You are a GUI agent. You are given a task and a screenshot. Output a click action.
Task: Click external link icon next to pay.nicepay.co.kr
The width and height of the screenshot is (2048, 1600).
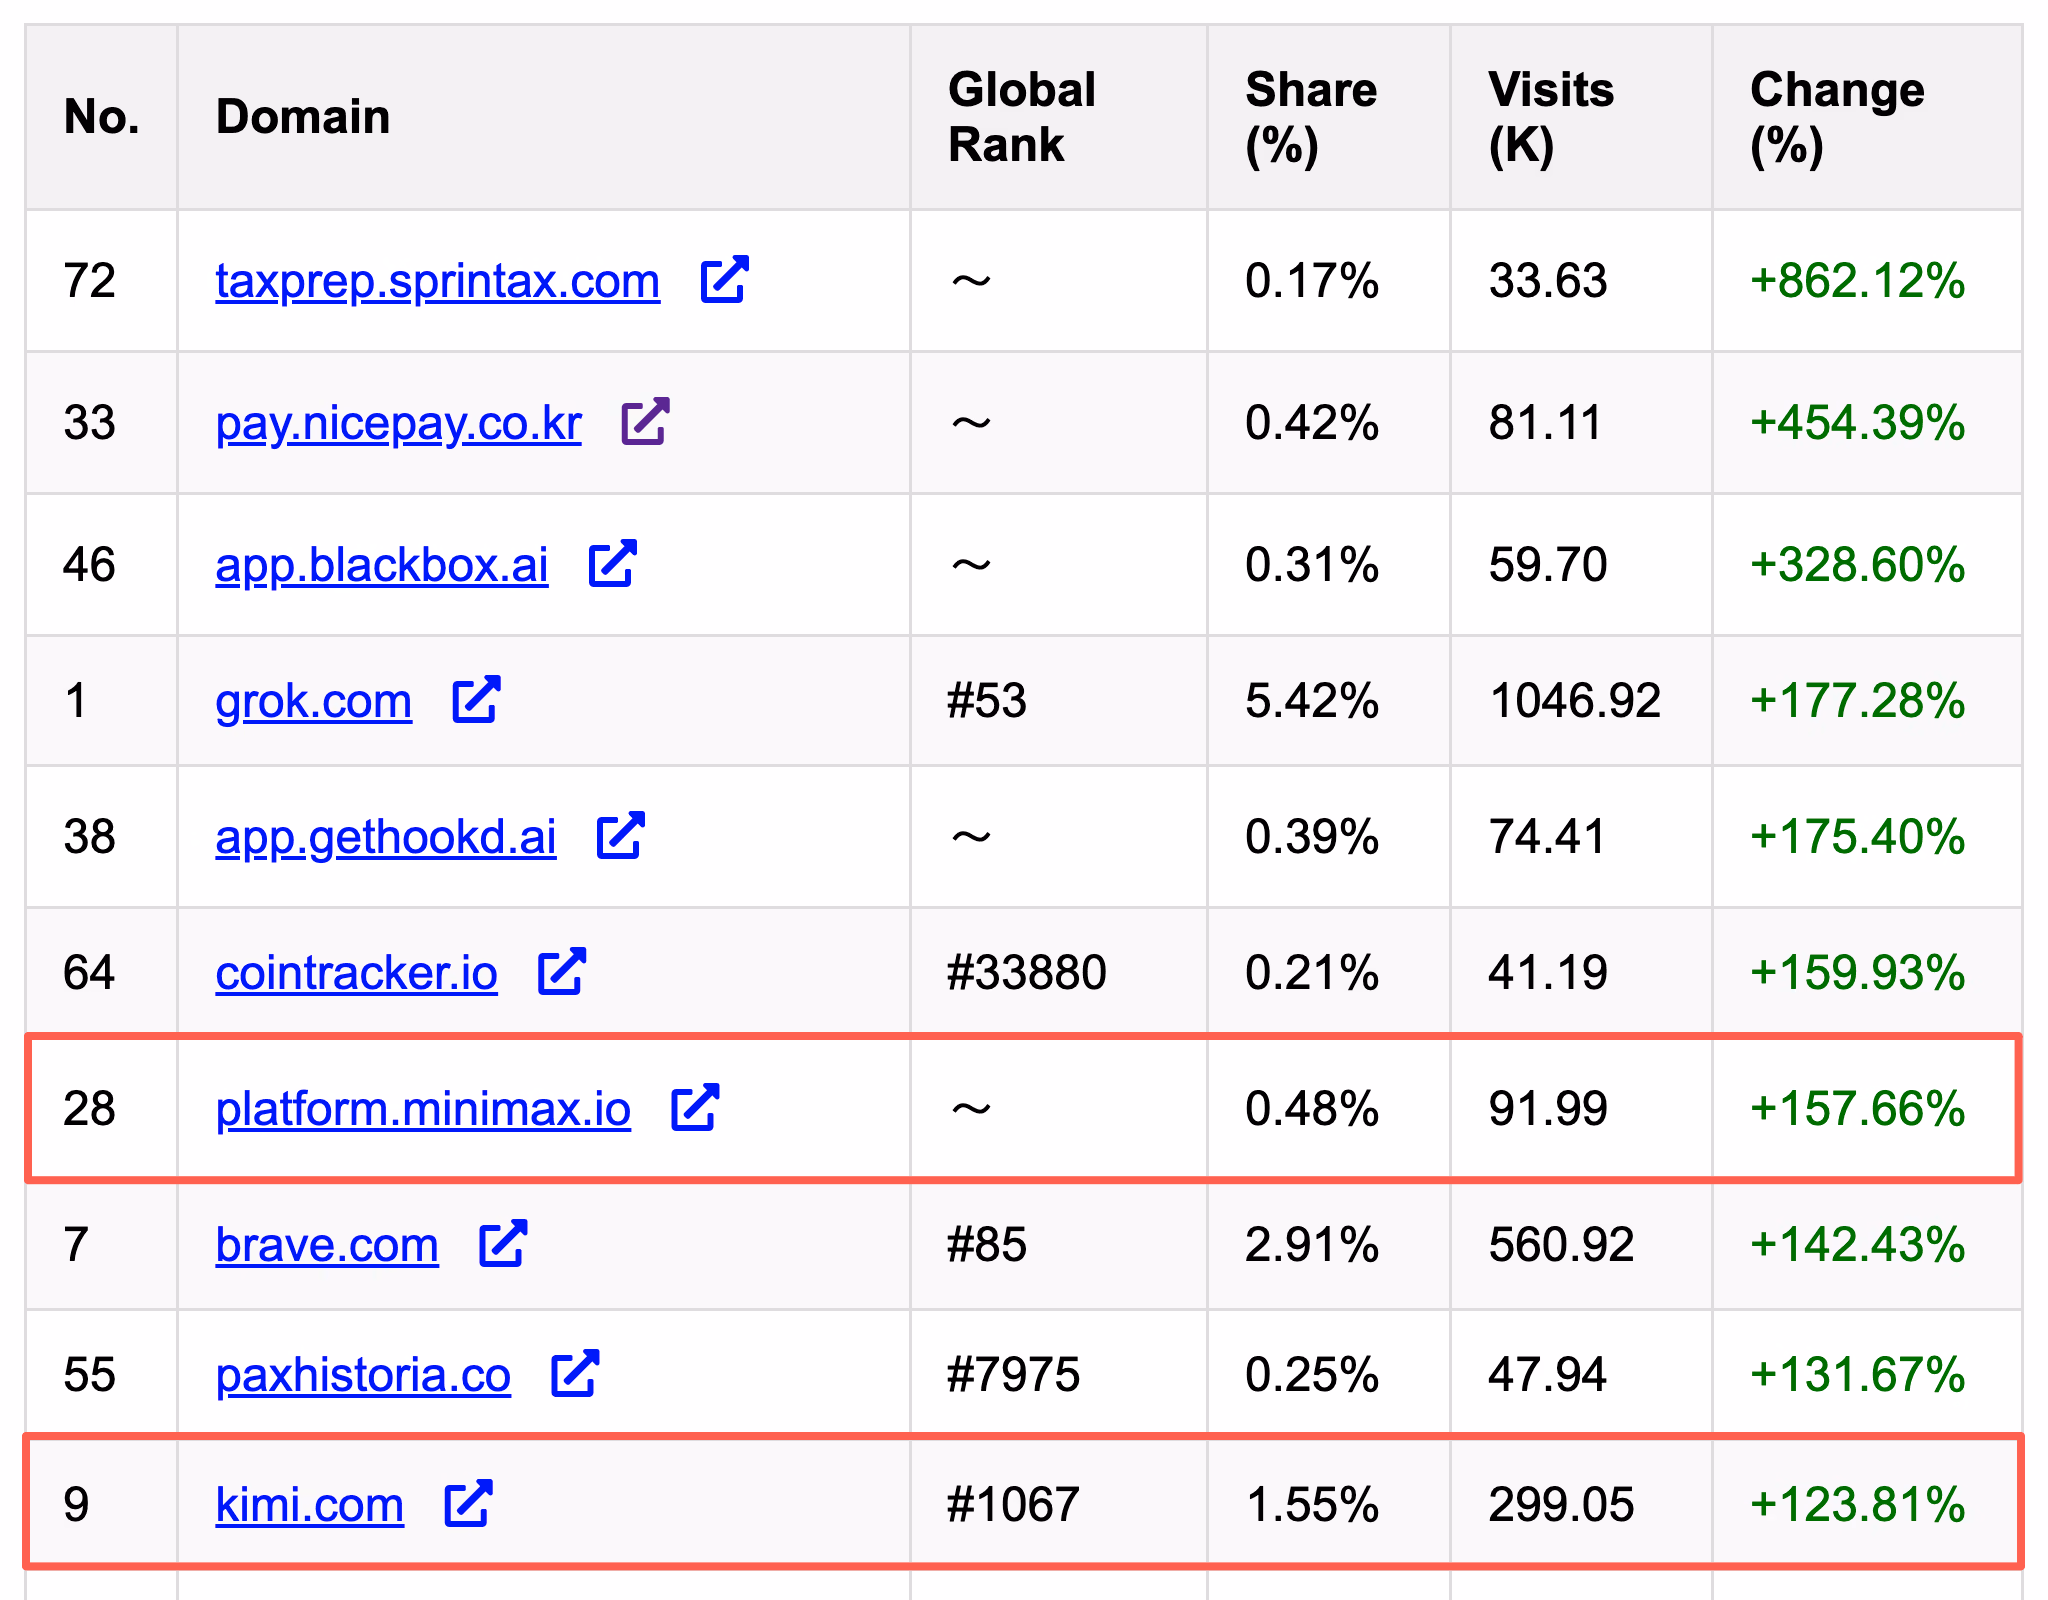(x=645, y=422)
